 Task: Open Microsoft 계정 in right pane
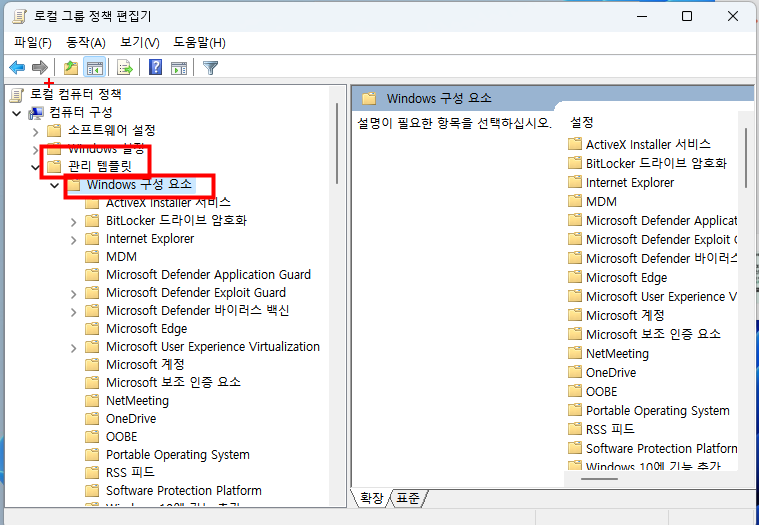625,316
